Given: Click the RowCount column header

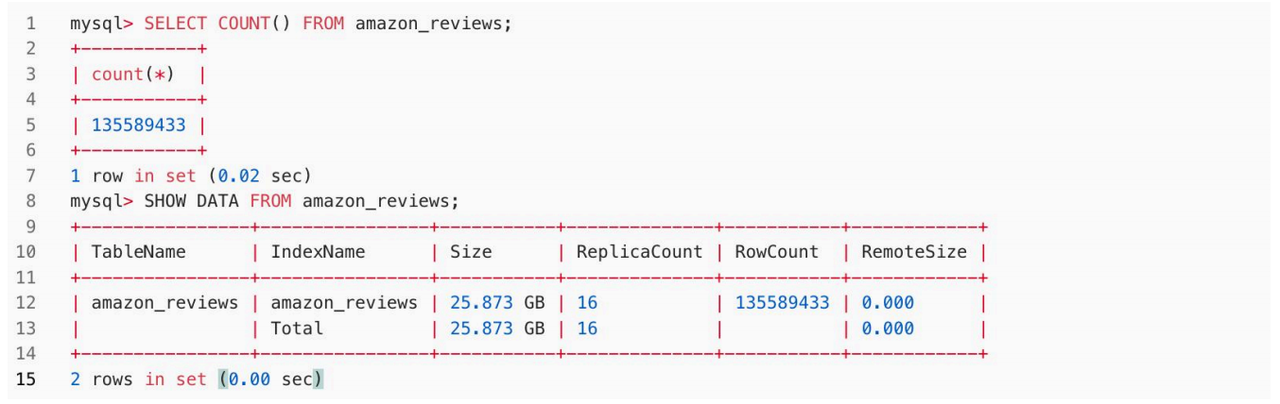Looking at the screenshot, I should tap(777, 252).
